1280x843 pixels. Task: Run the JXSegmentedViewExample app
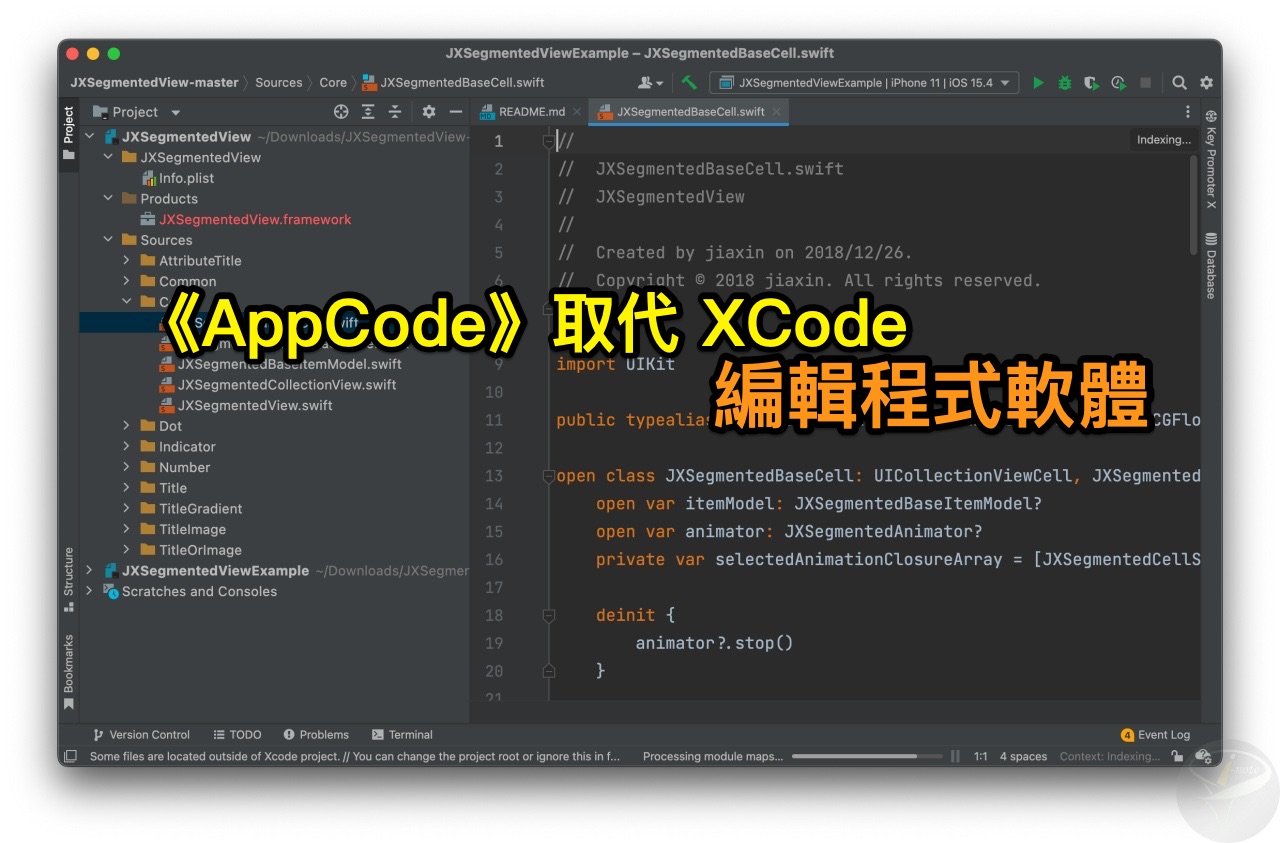pos(1038,82)
